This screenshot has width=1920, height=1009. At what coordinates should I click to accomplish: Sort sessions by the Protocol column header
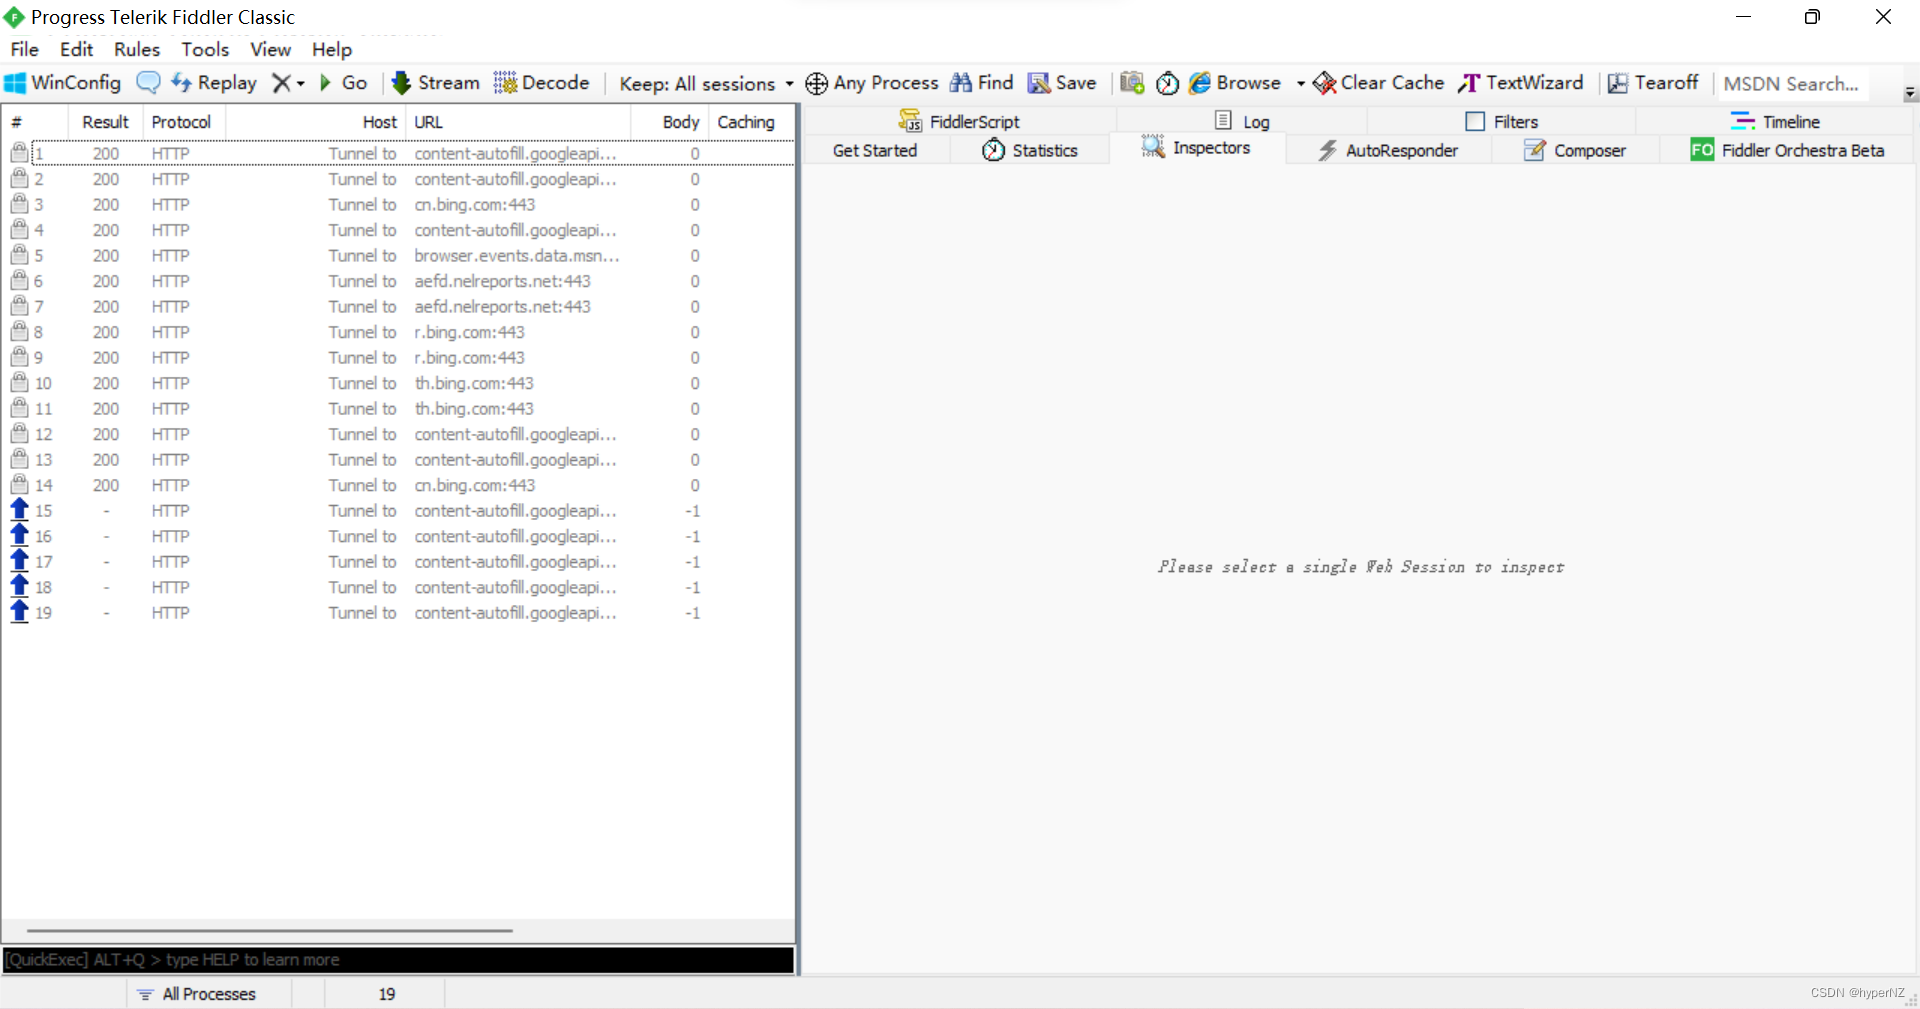(184, 122)
